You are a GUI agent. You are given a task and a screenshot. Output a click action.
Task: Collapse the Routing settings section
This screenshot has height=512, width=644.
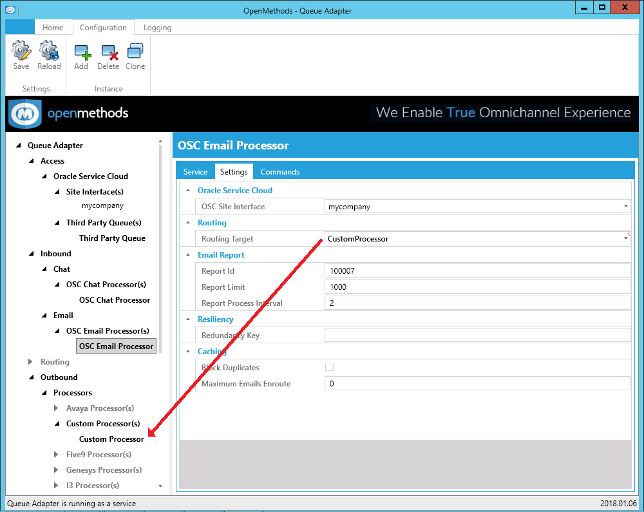[x=188, y=223]
